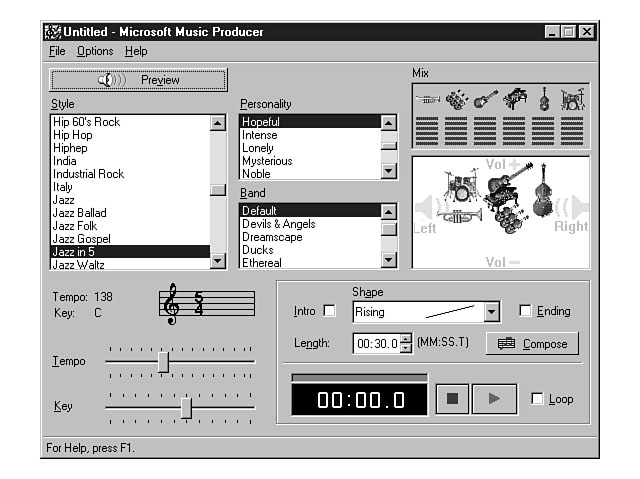The width and height of the screenshot is (640, 479).
Task: Open the Options menu
Action: (95, 51)
